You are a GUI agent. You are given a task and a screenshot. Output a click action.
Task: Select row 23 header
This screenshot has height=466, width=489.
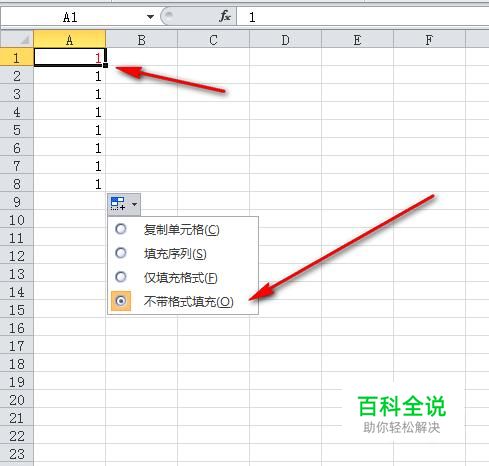coord(17,454)
